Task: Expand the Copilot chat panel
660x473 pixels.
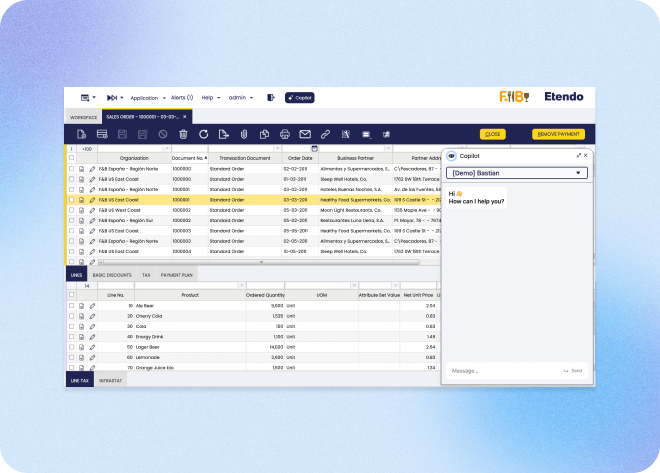Action: tap(578, 156)
